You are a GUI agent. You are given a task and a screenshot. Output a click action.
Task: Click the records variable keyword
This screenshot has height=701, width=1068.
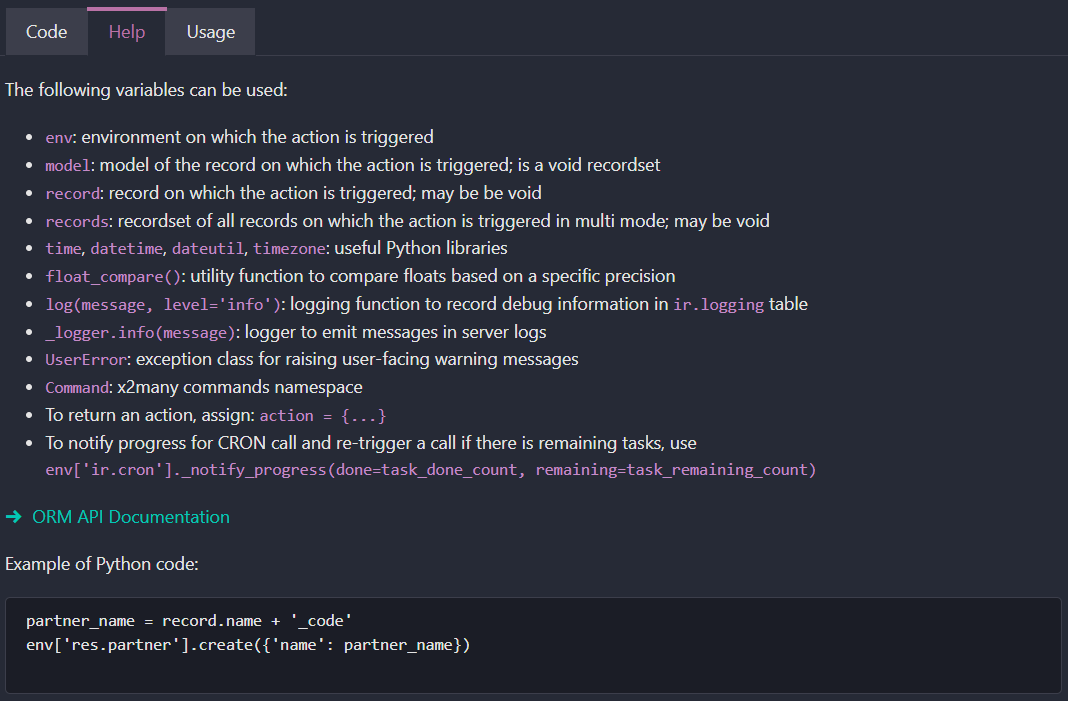76,221
